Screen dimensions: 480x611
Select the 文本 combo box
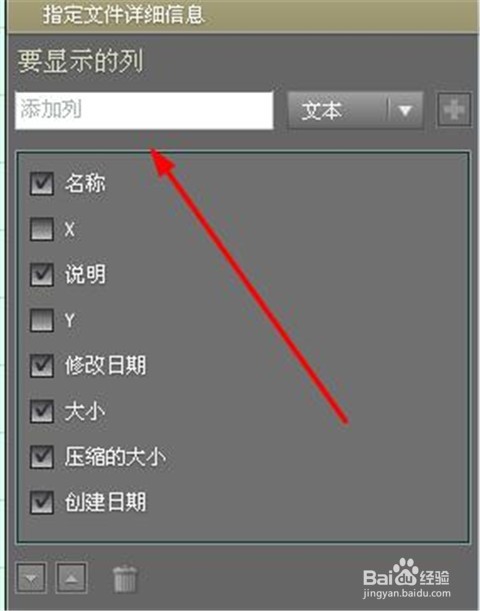355,111
